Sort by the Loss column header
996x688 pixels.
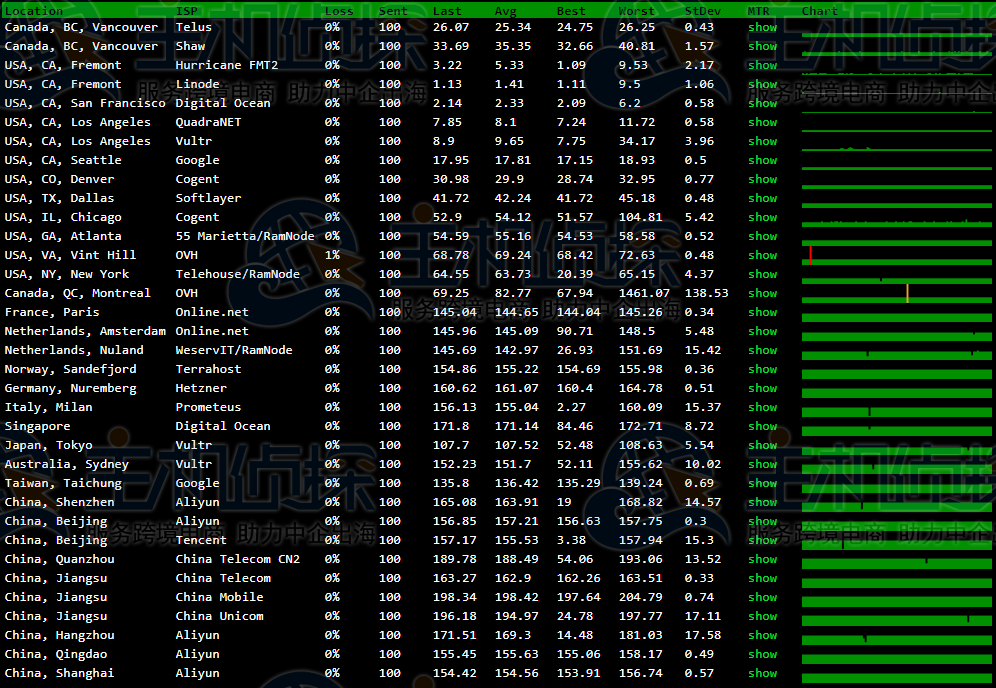(x=339, y=11)
